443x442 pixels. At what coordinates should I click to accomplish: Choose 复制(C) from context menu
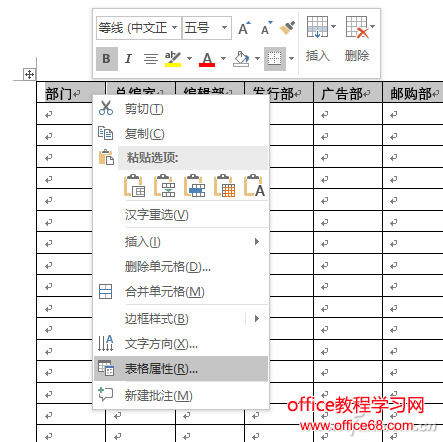pyautogui.click(x=181, y=134)
